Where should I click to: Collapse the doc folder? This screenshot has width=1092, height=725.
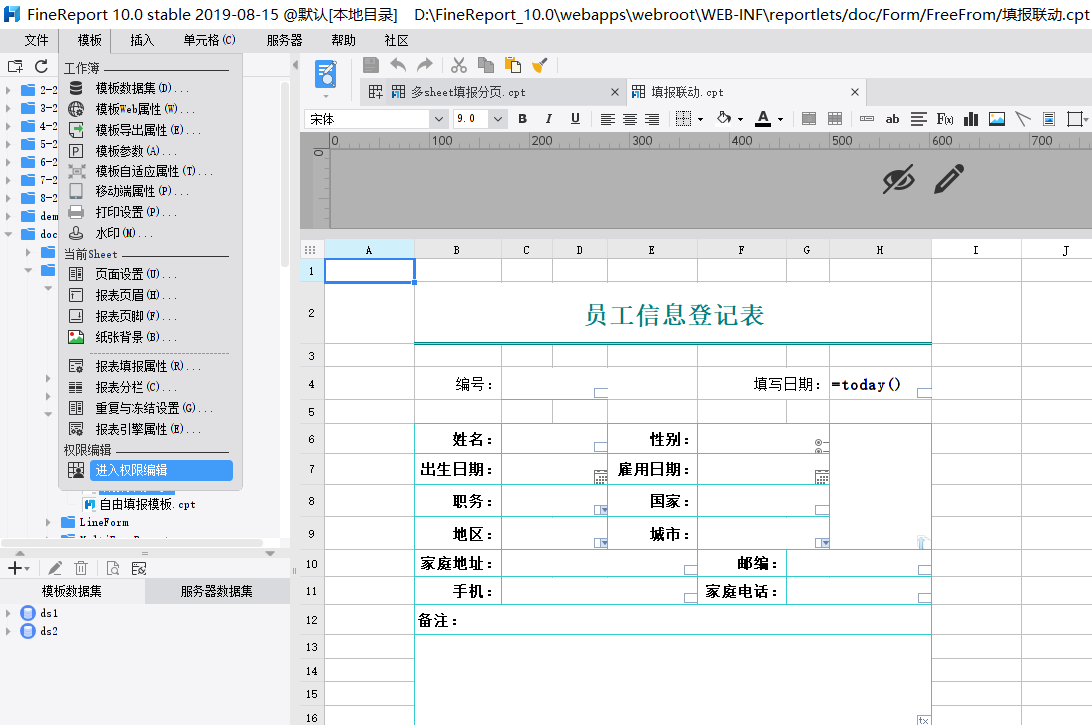[8, 234]
